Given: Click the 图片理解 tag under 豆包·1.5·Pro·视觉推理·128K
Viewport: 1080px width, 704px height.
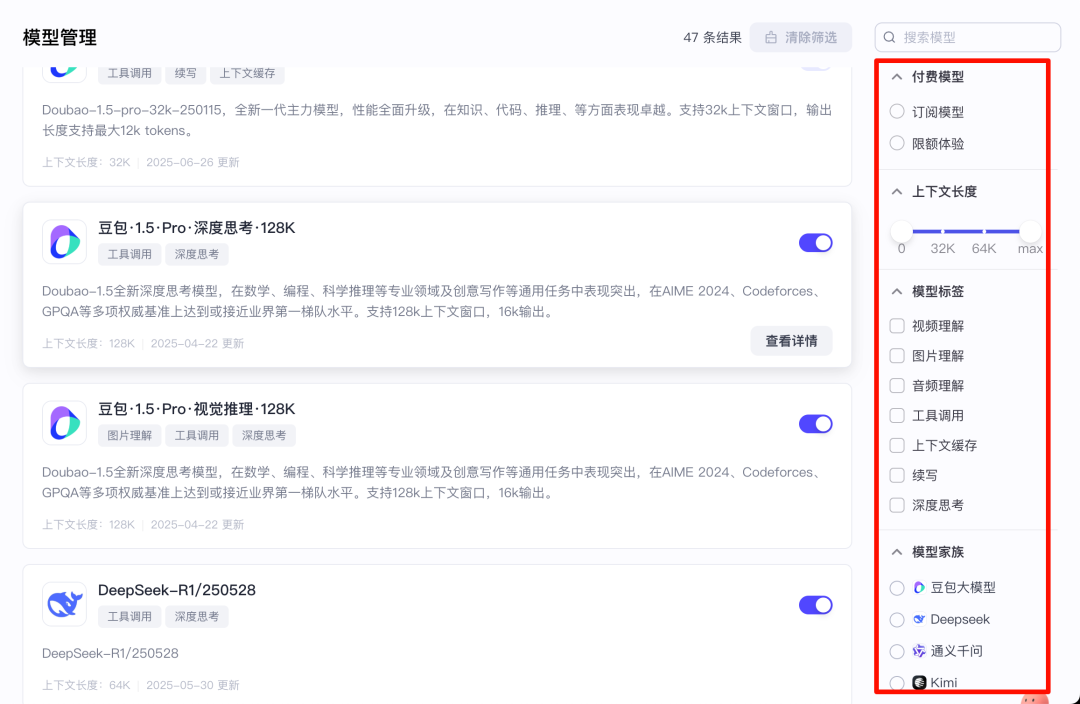Looking at the screenshot, I should click(x=129, y=435).
